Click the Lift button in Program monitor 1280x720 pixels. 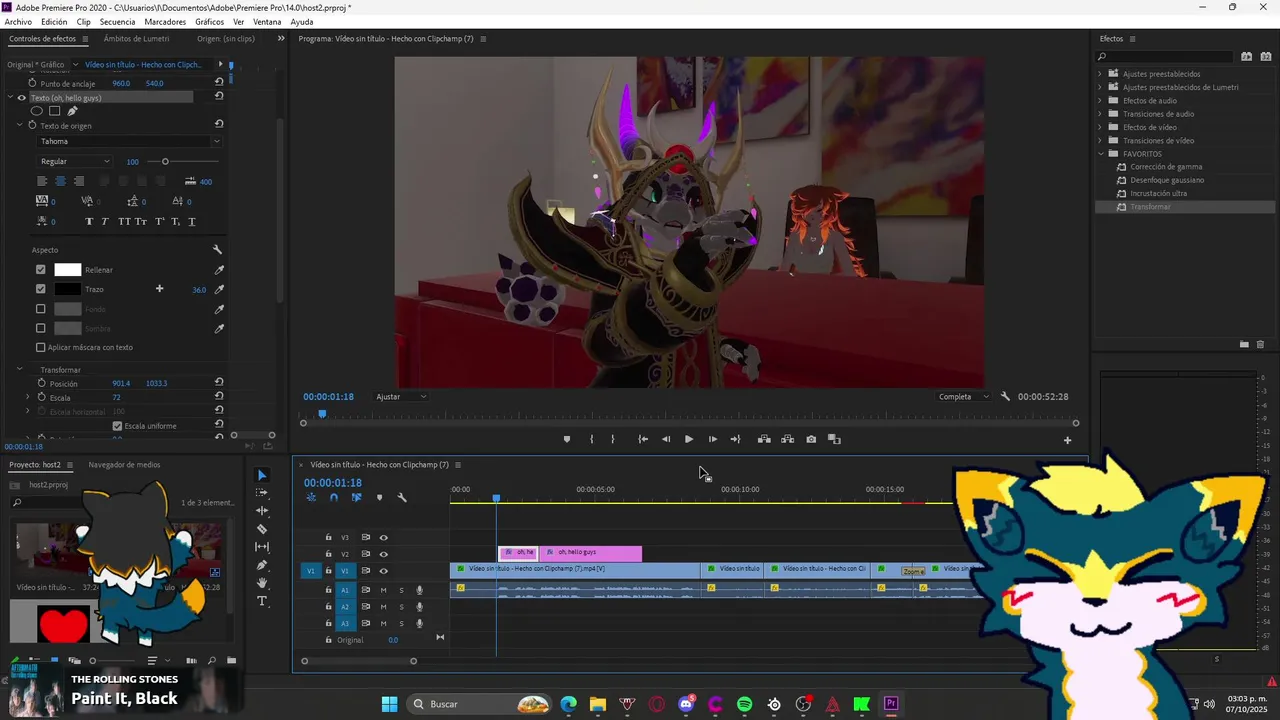[x=764, y=439]
